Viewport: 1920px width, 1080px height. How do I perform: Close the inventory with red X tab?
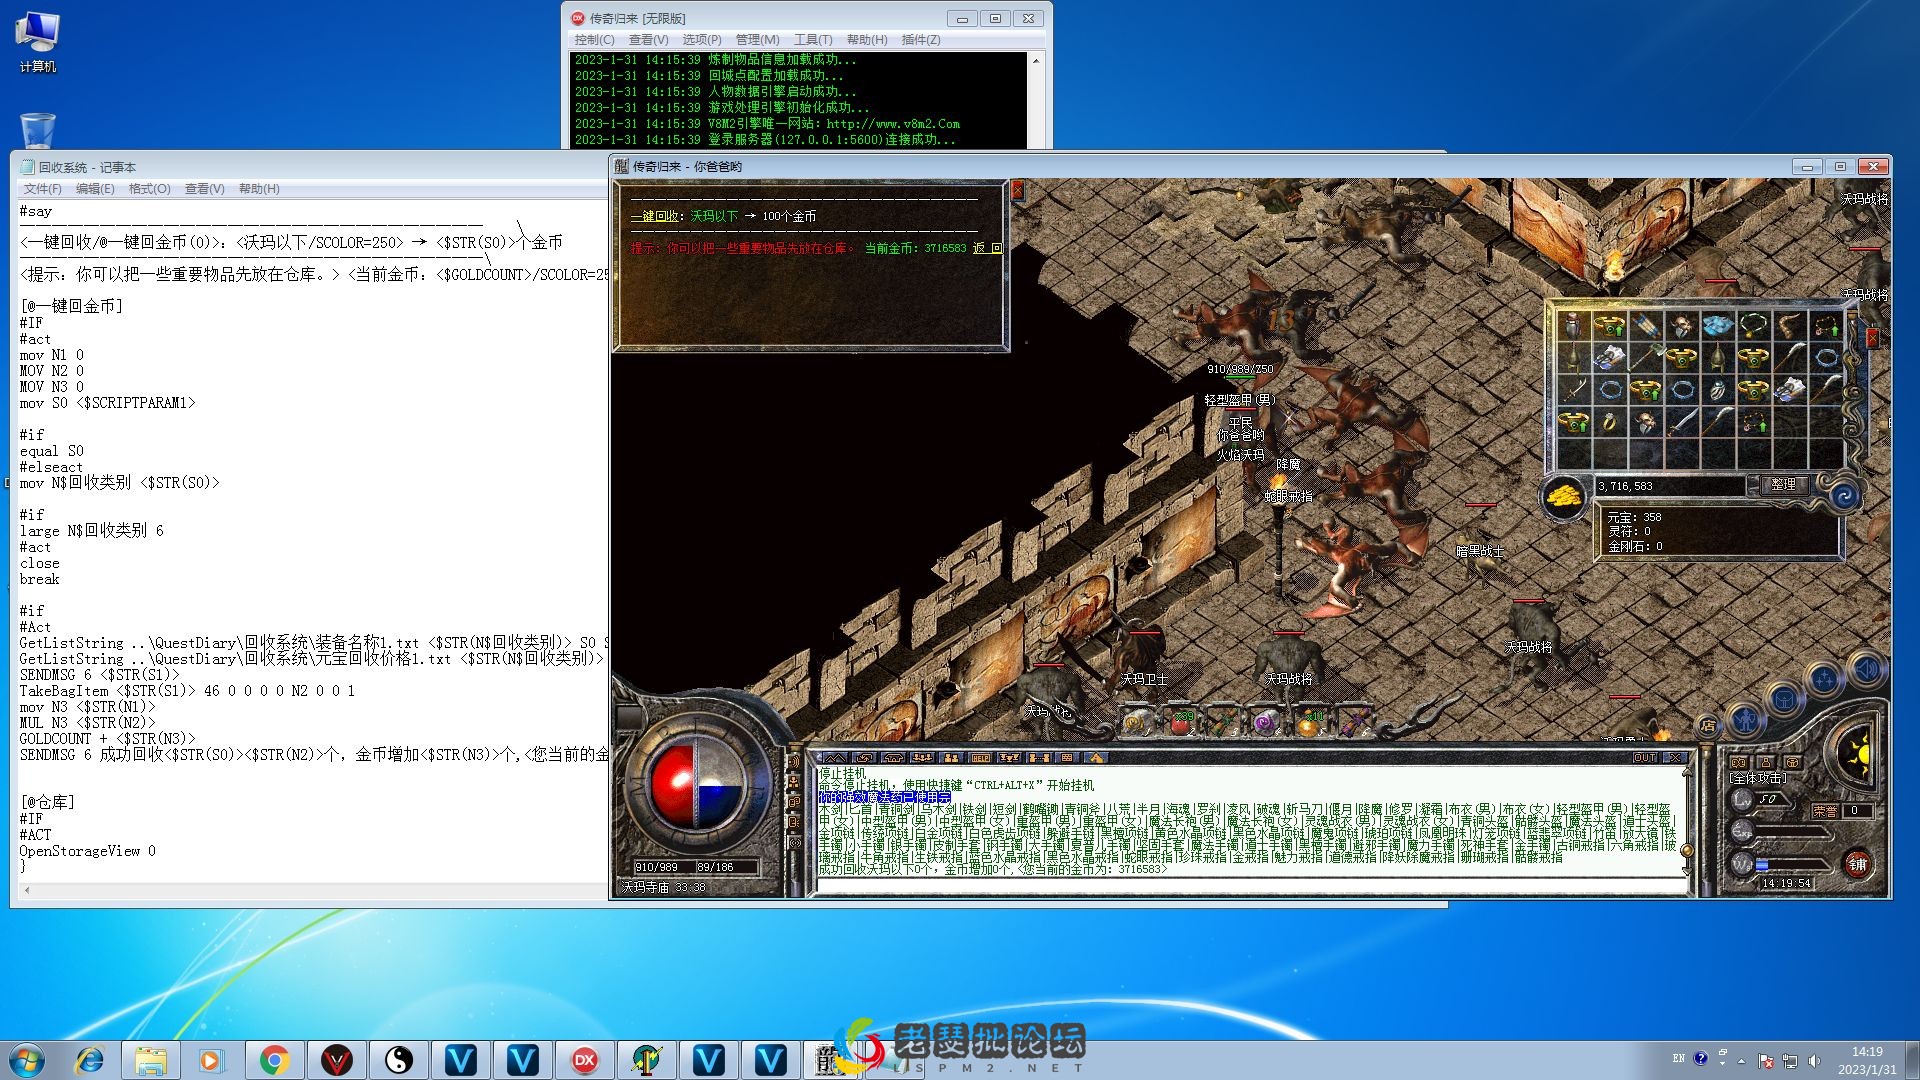[x=1873, y=338]
